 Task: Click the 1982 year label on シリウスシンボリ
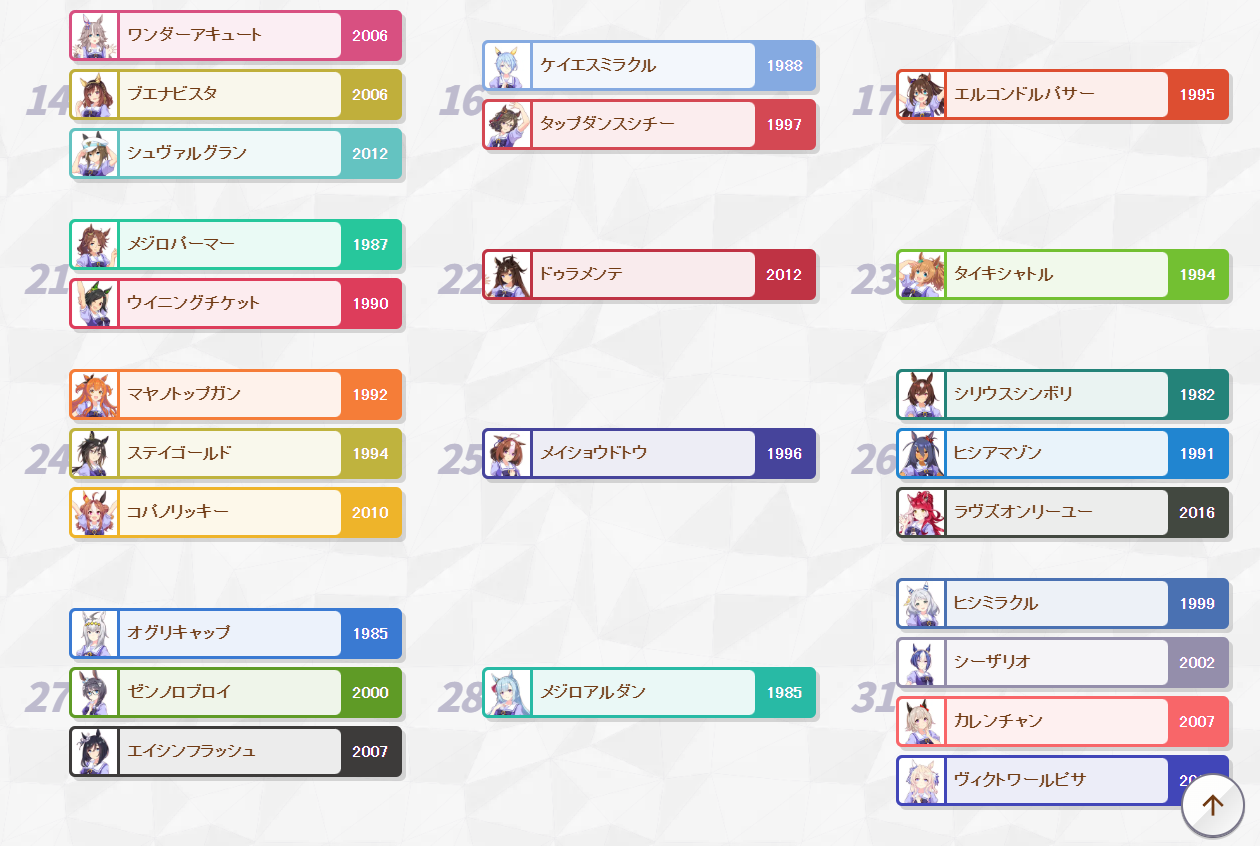1197,395
